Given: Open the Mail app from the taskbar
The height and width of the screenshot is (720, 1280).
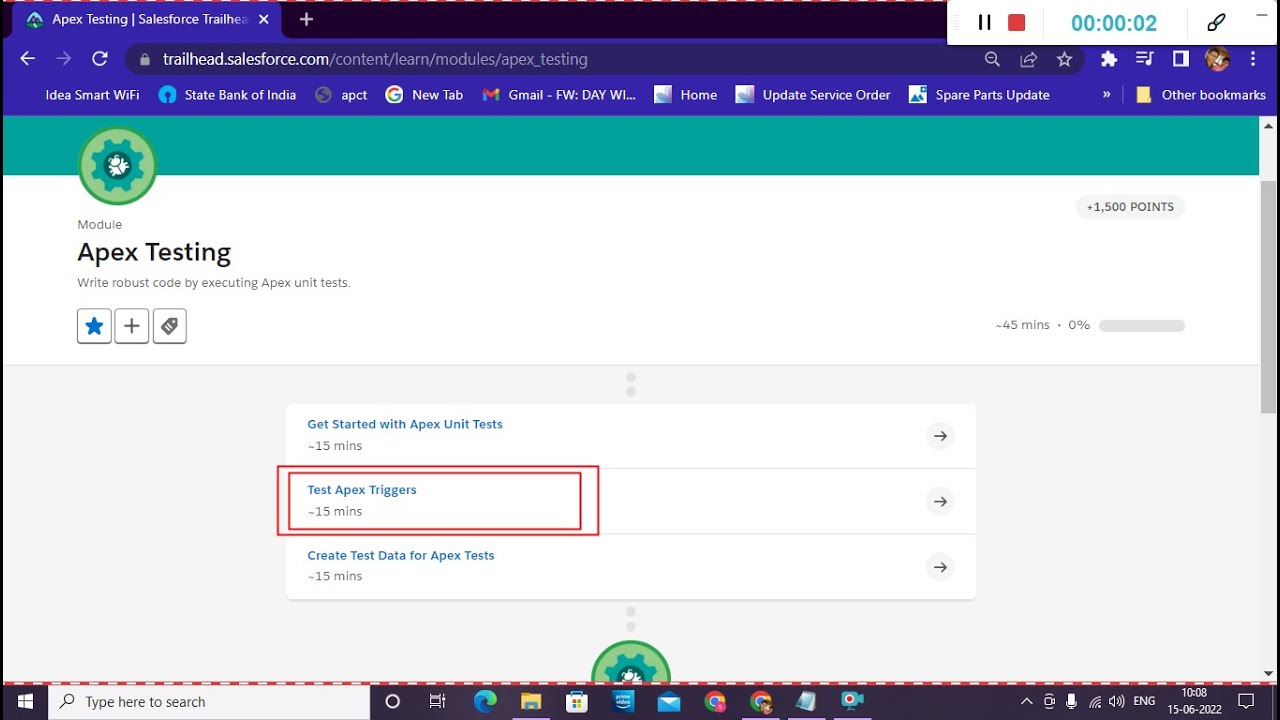Looking at the screenshot, I should pos(669,702).
